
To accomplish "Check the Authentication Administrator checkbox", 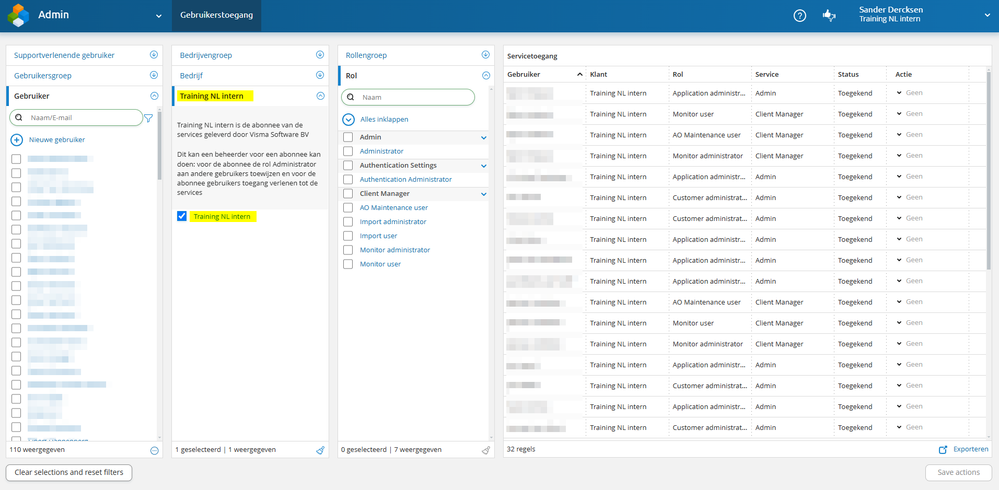I will 348,180.
